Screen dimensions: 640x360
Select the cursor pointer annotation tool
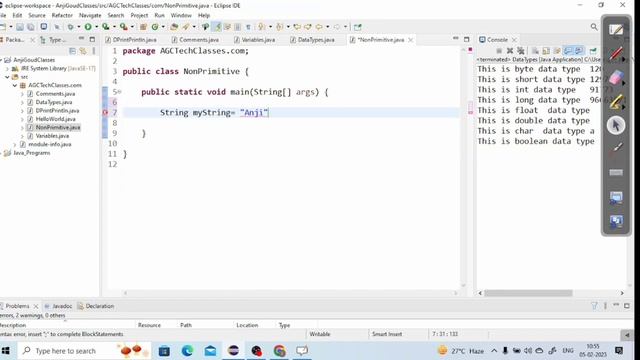[616, 125]
